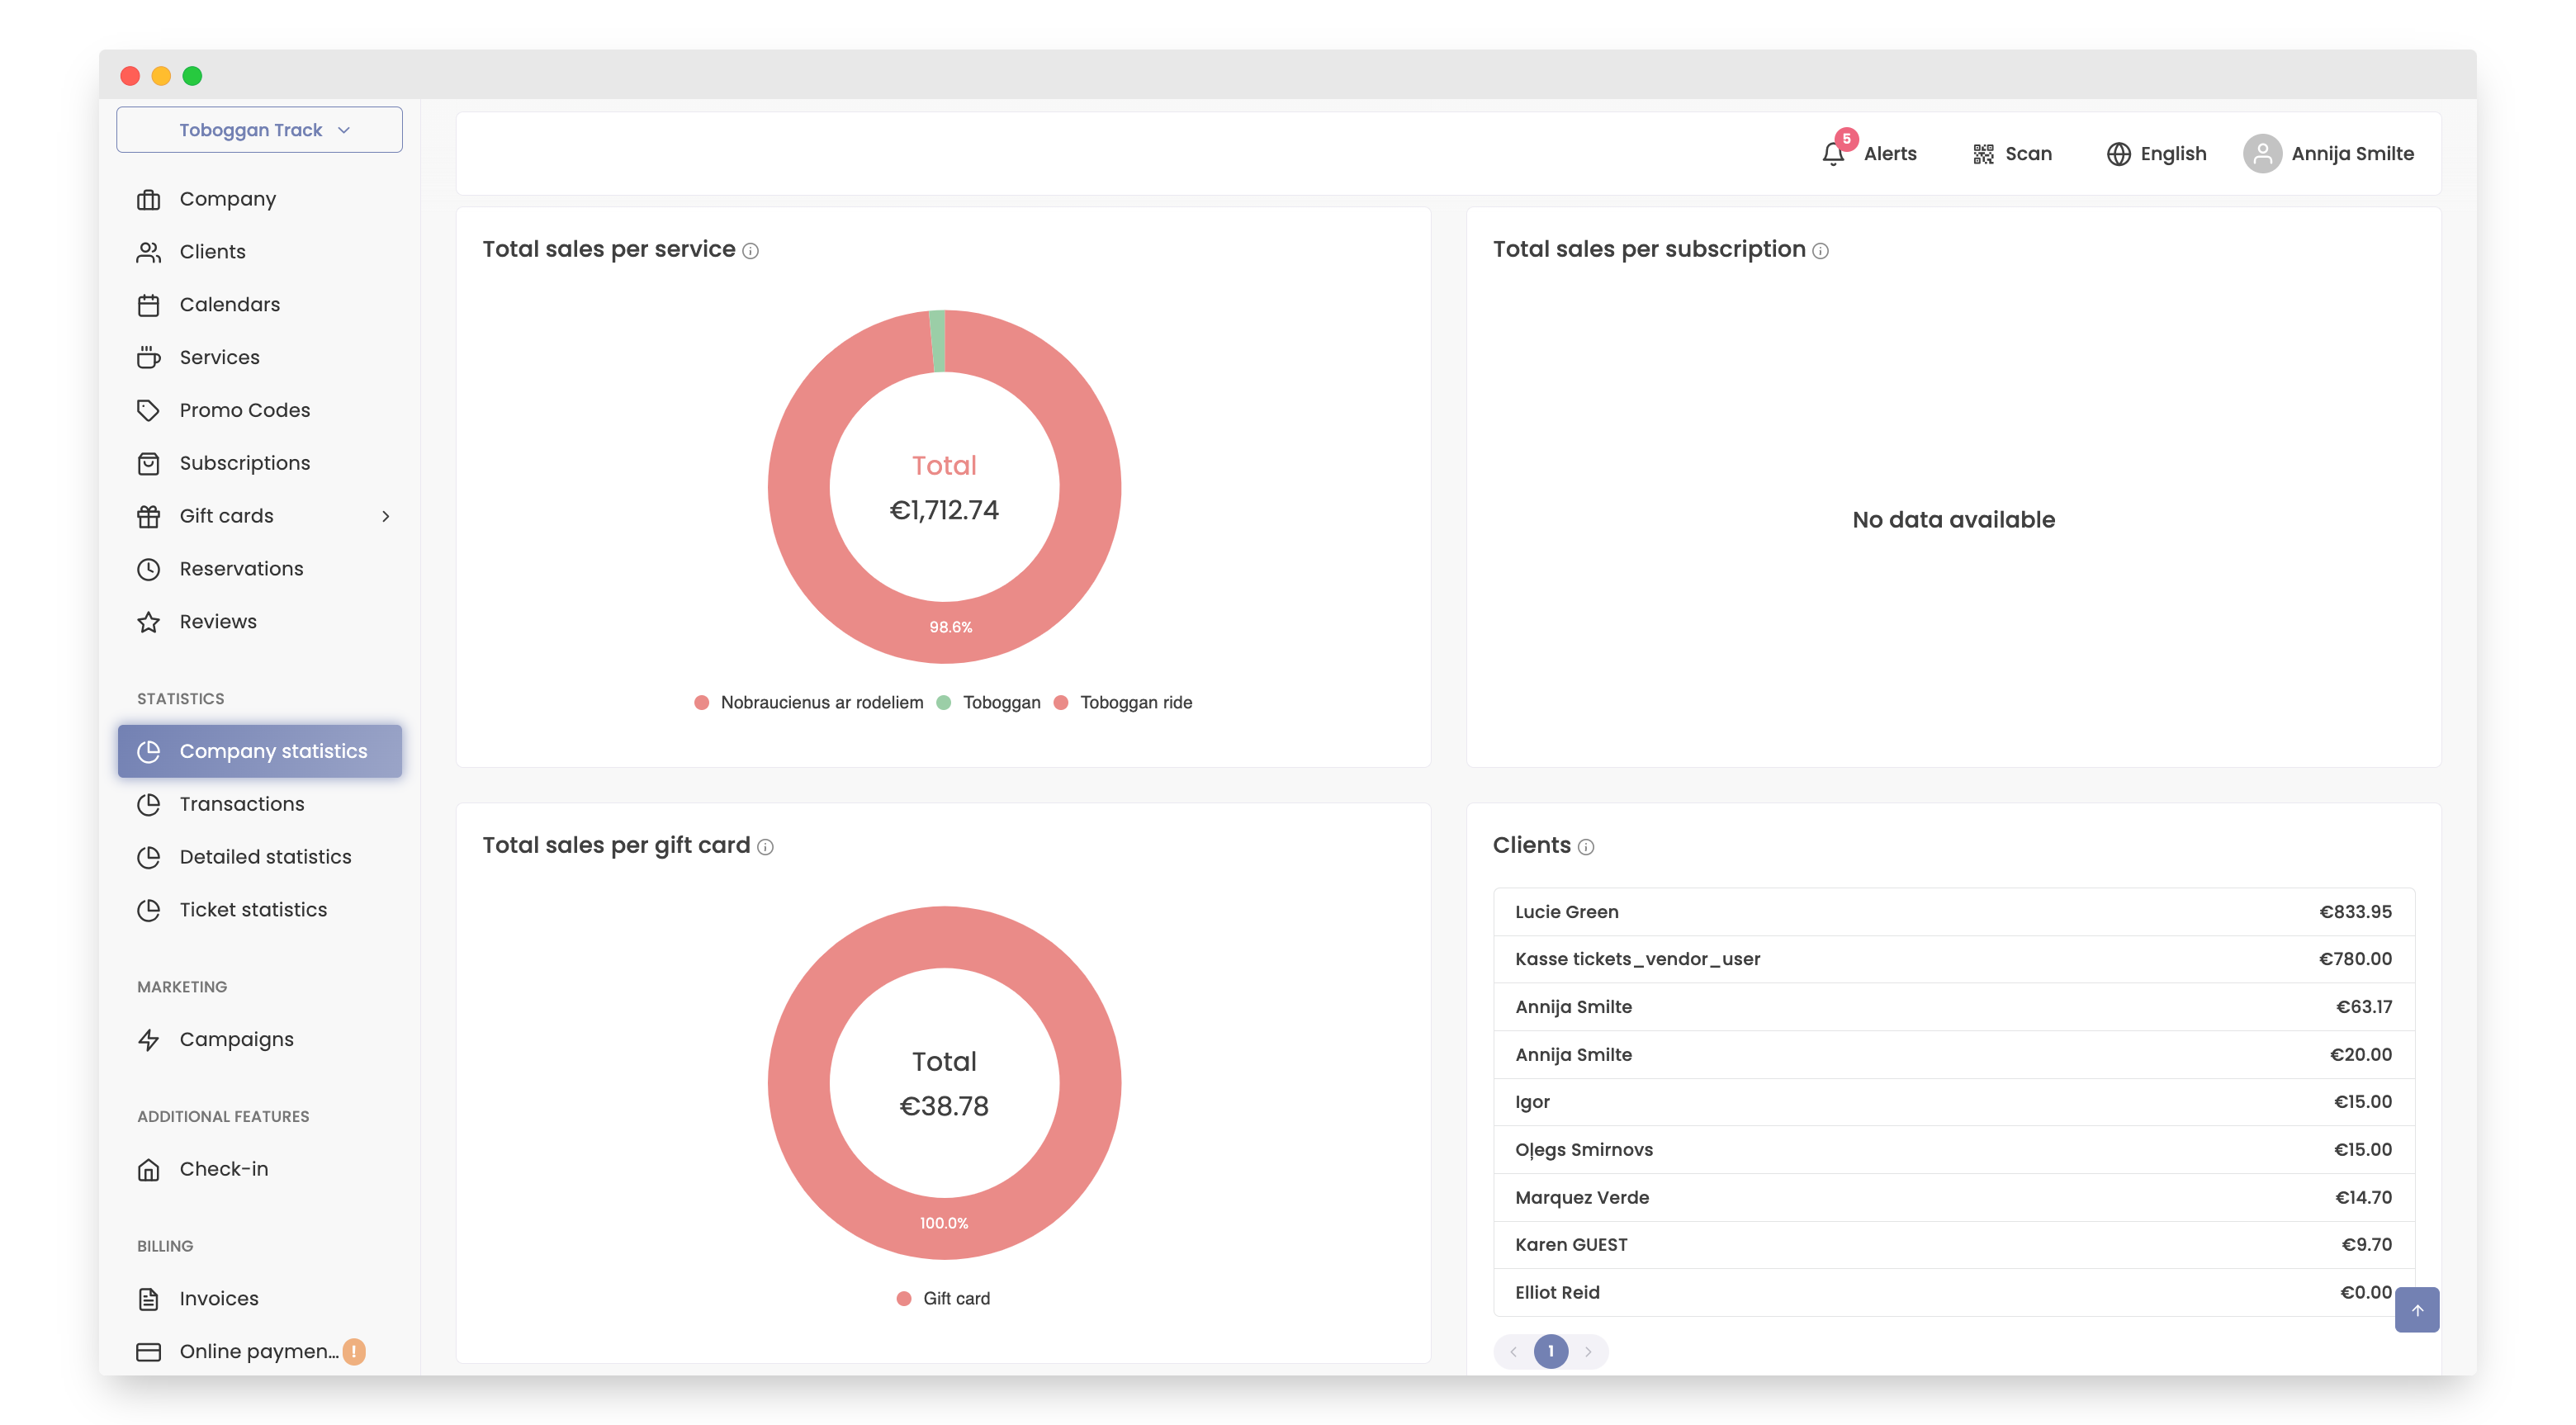Click the Alerts bell icon
The height and width of the screenshot is (1425, 2576).
[1833, 154]
